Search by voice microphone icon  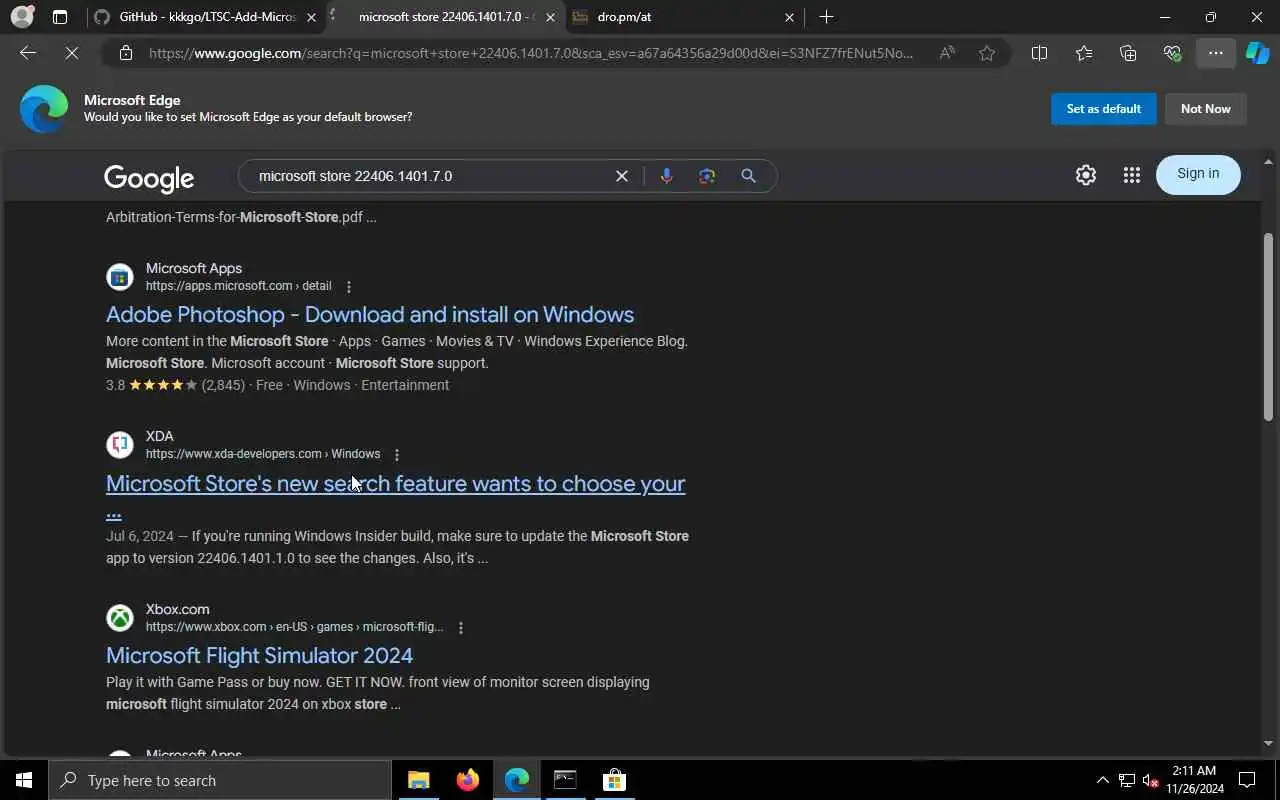(666, 176)
